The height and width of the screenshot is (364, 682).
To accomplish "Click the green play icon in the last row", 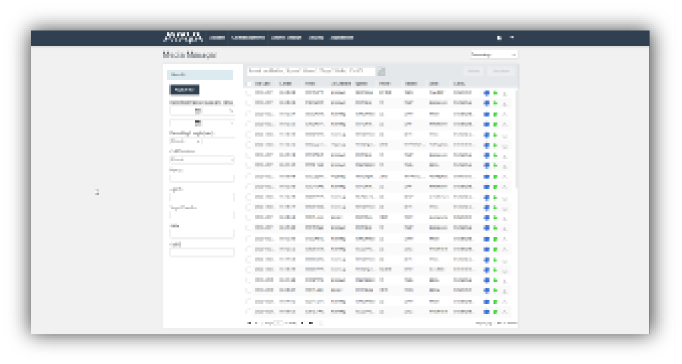I will tap(495, 312).
